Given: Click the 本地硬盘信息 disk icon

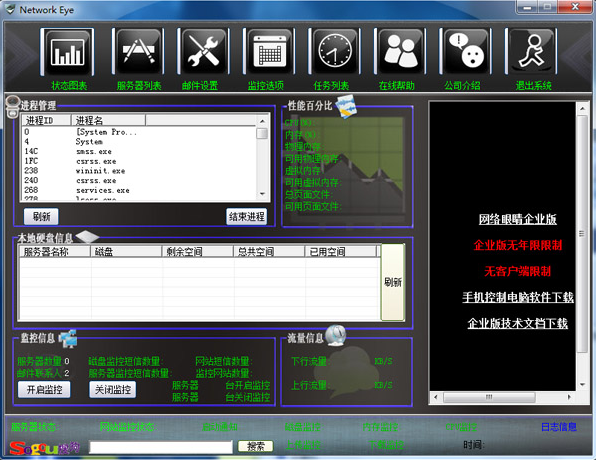Looking at the screenshot, I should (x=87, y=237).
